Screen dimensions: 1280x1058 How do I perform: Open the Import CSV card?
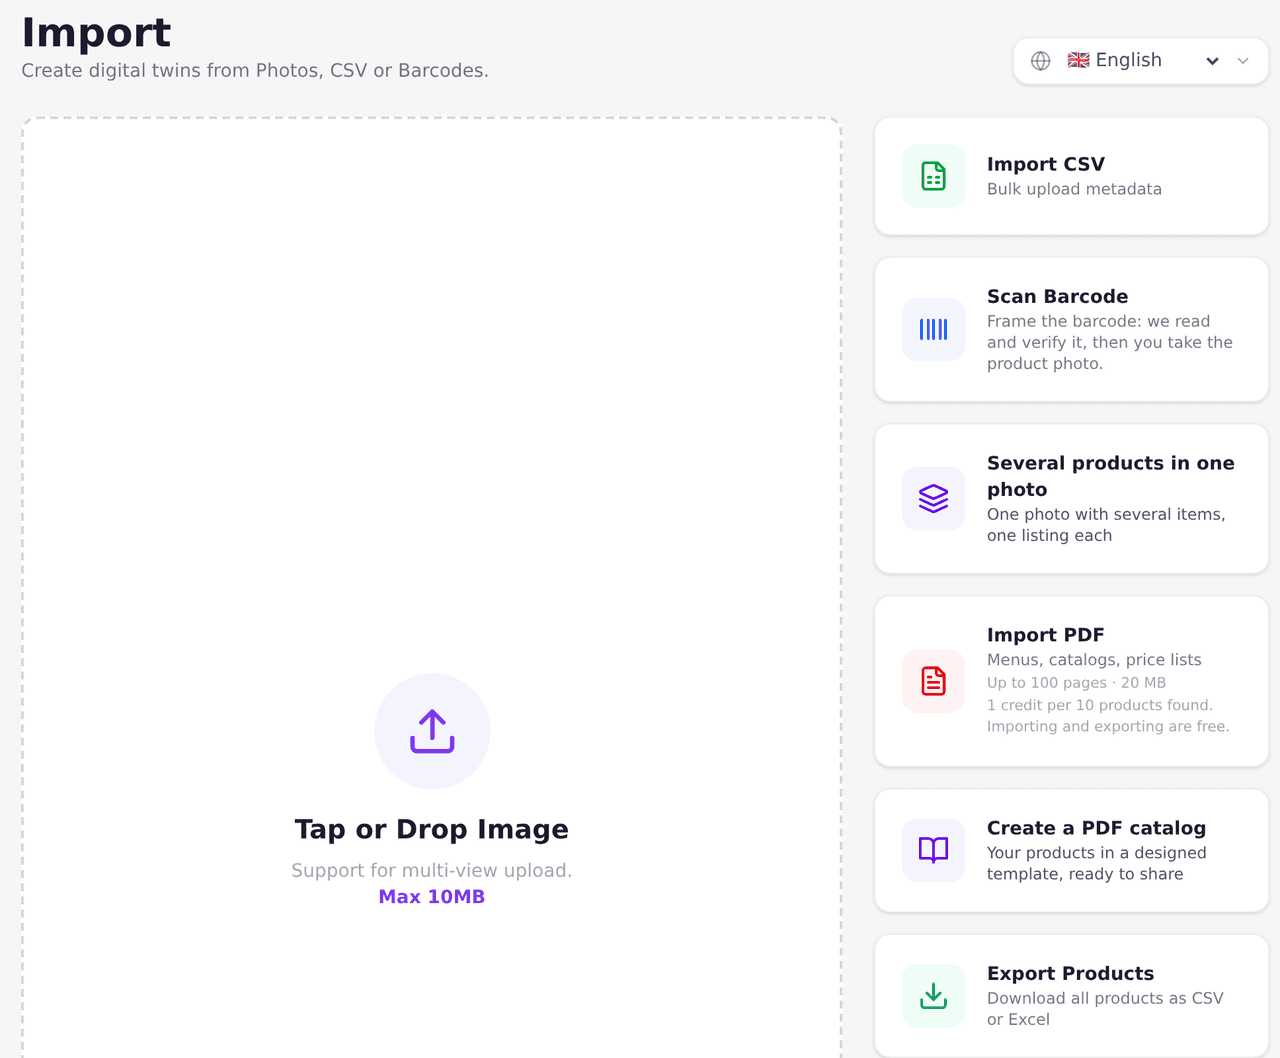[1071, 176]
